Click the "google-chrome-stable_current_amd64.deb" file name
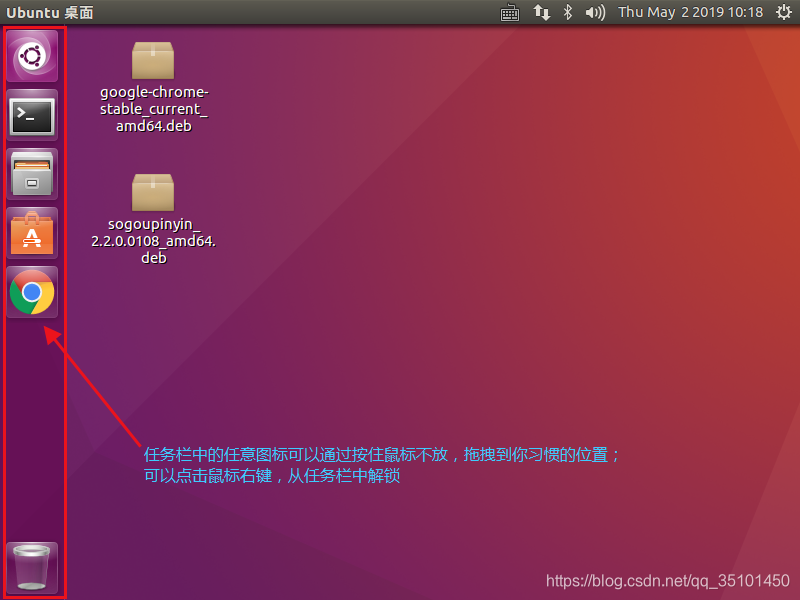 [x=154, y=109]
